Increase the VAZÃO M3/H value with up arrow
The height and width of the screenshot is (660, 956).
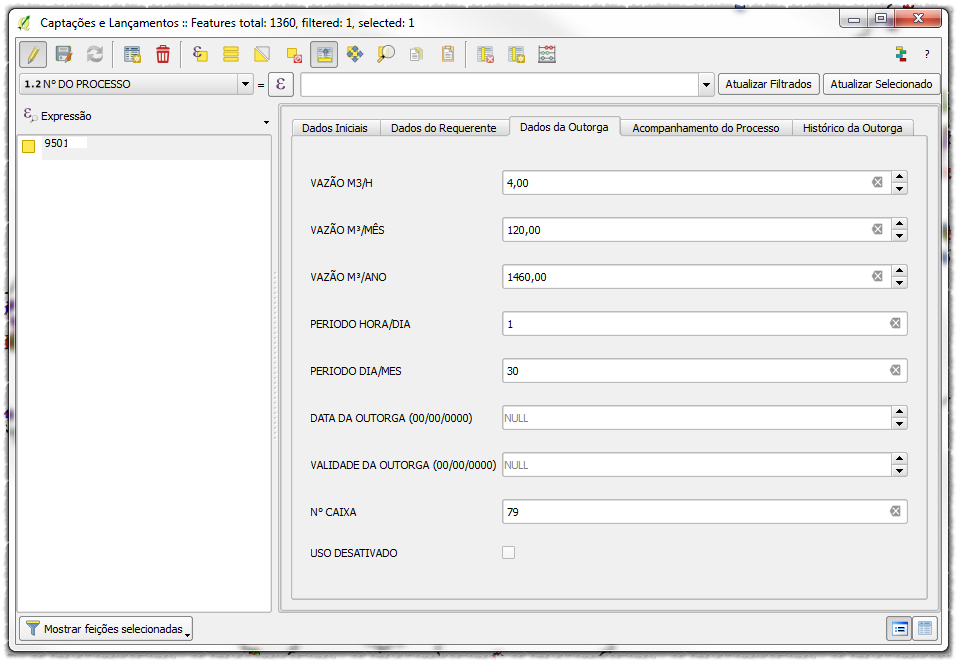click(899, 177)
